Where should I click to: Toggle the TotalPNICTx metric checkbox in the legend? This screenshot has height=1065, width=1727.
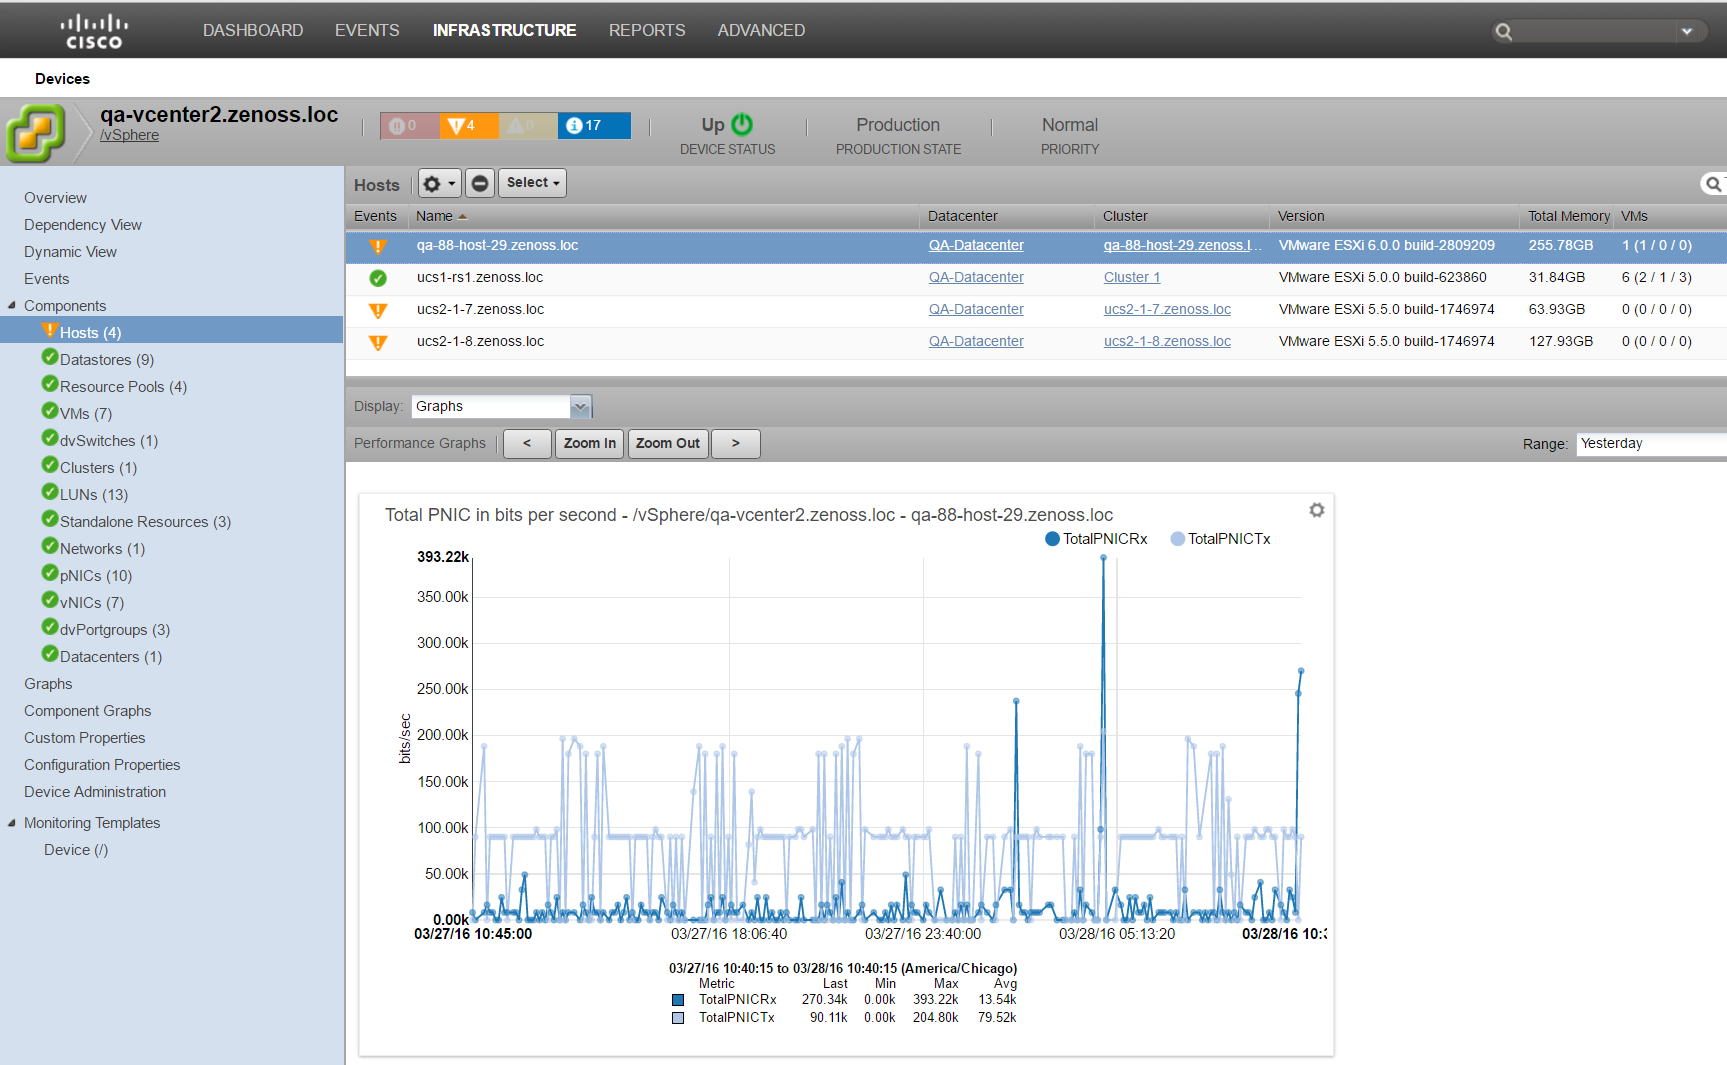[x=677, y=1017]
